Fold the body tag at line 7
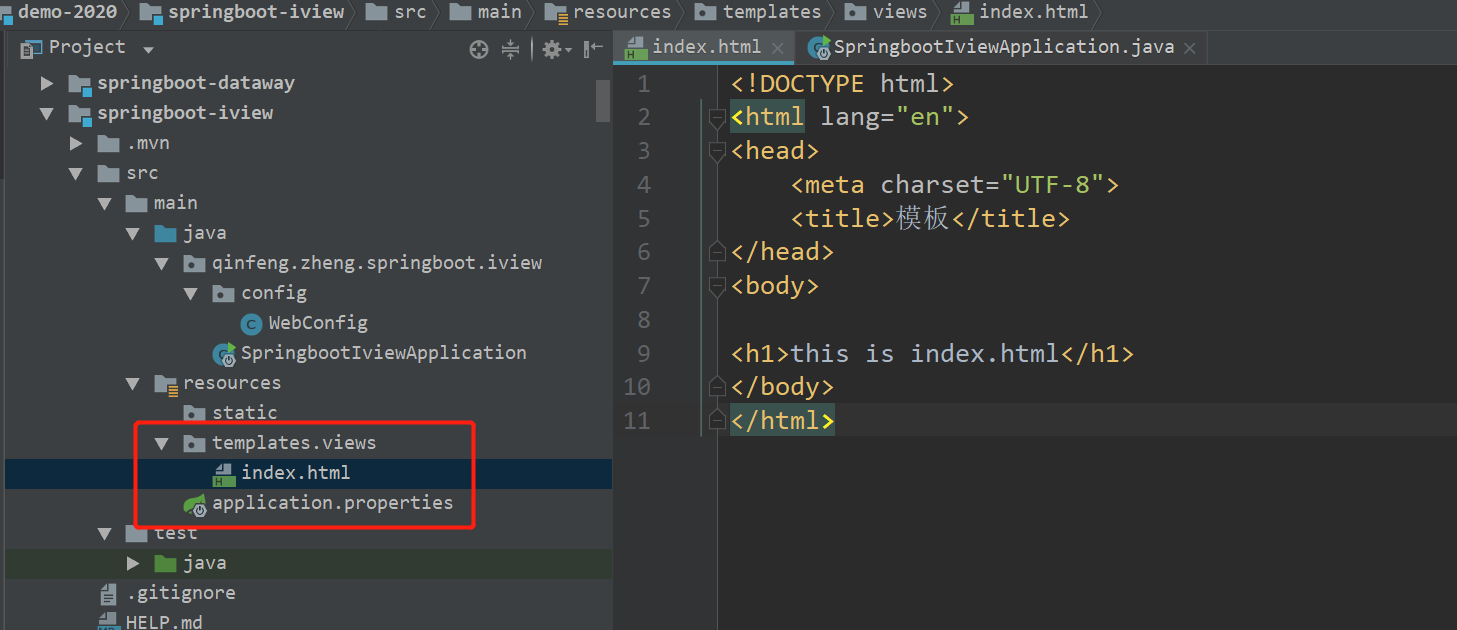 coord(716,286)
